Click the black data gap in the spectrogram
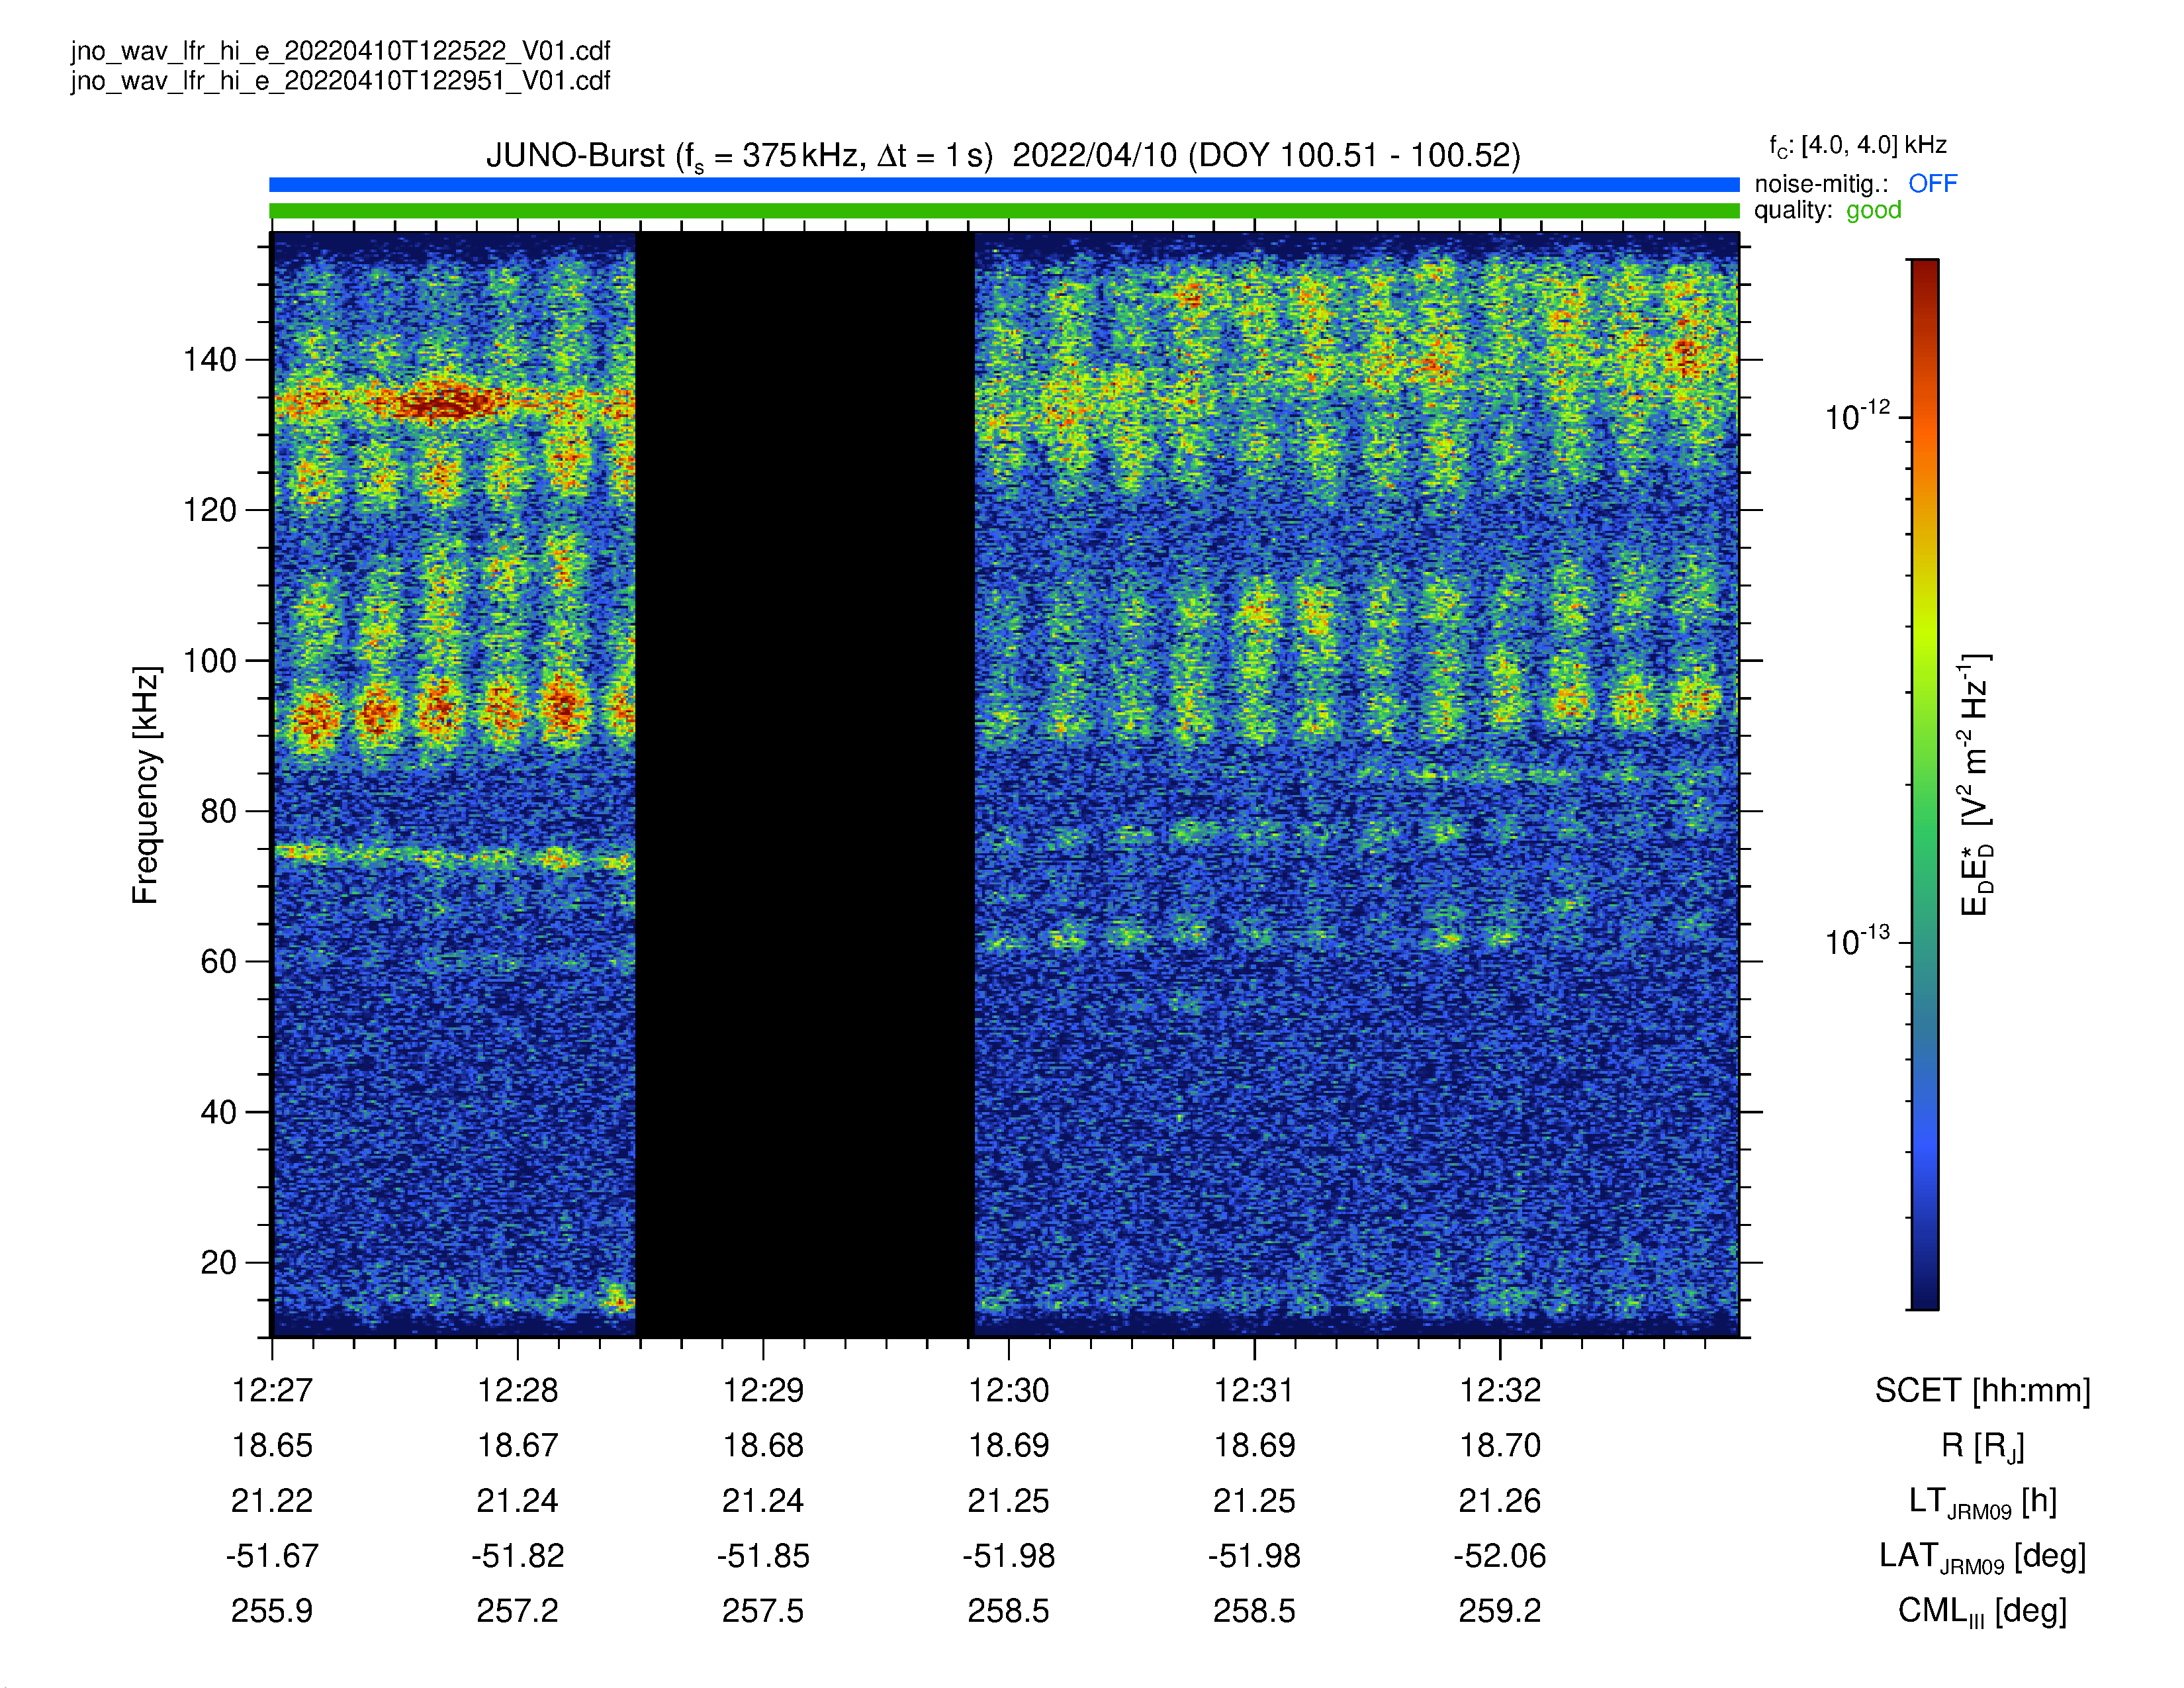Screen dimensions: 2184x1688 (805, 785)
